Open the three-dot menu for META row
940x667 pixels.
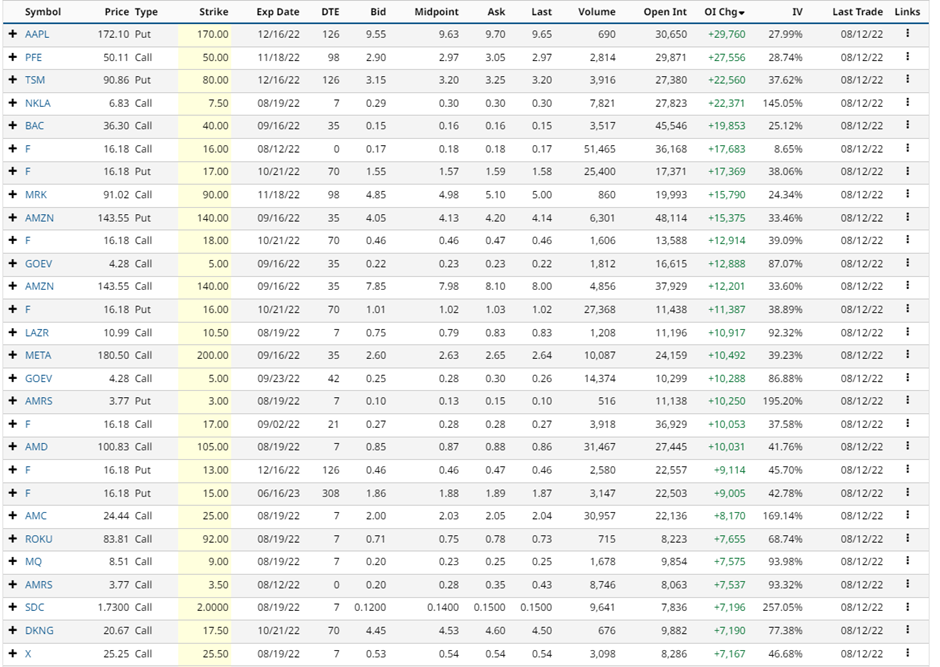click(x=908, y=355)
